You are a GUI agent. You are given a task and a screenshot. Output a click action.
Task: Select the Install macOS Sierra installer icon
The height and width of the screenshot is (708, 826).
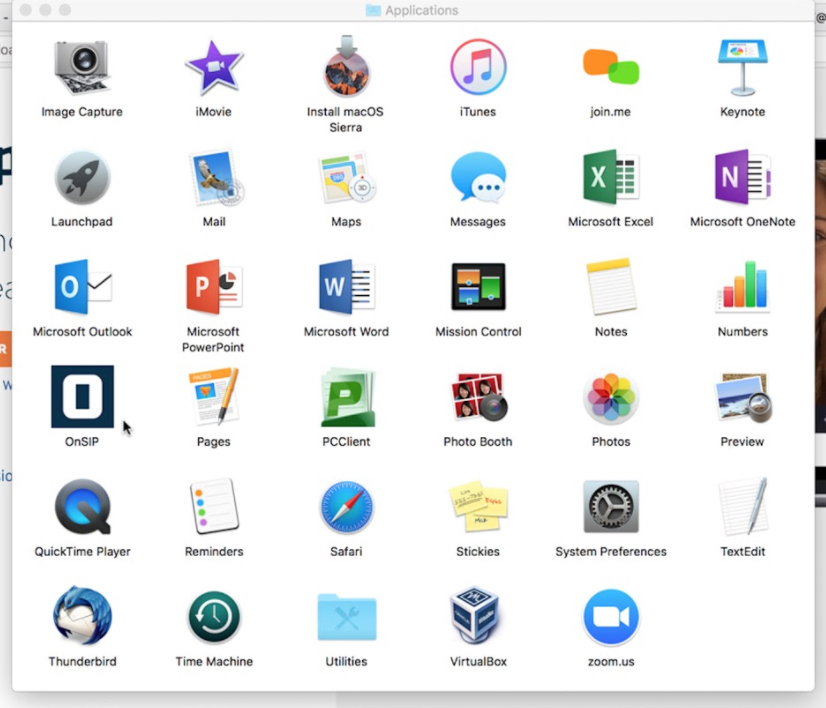tap(346, 66)
